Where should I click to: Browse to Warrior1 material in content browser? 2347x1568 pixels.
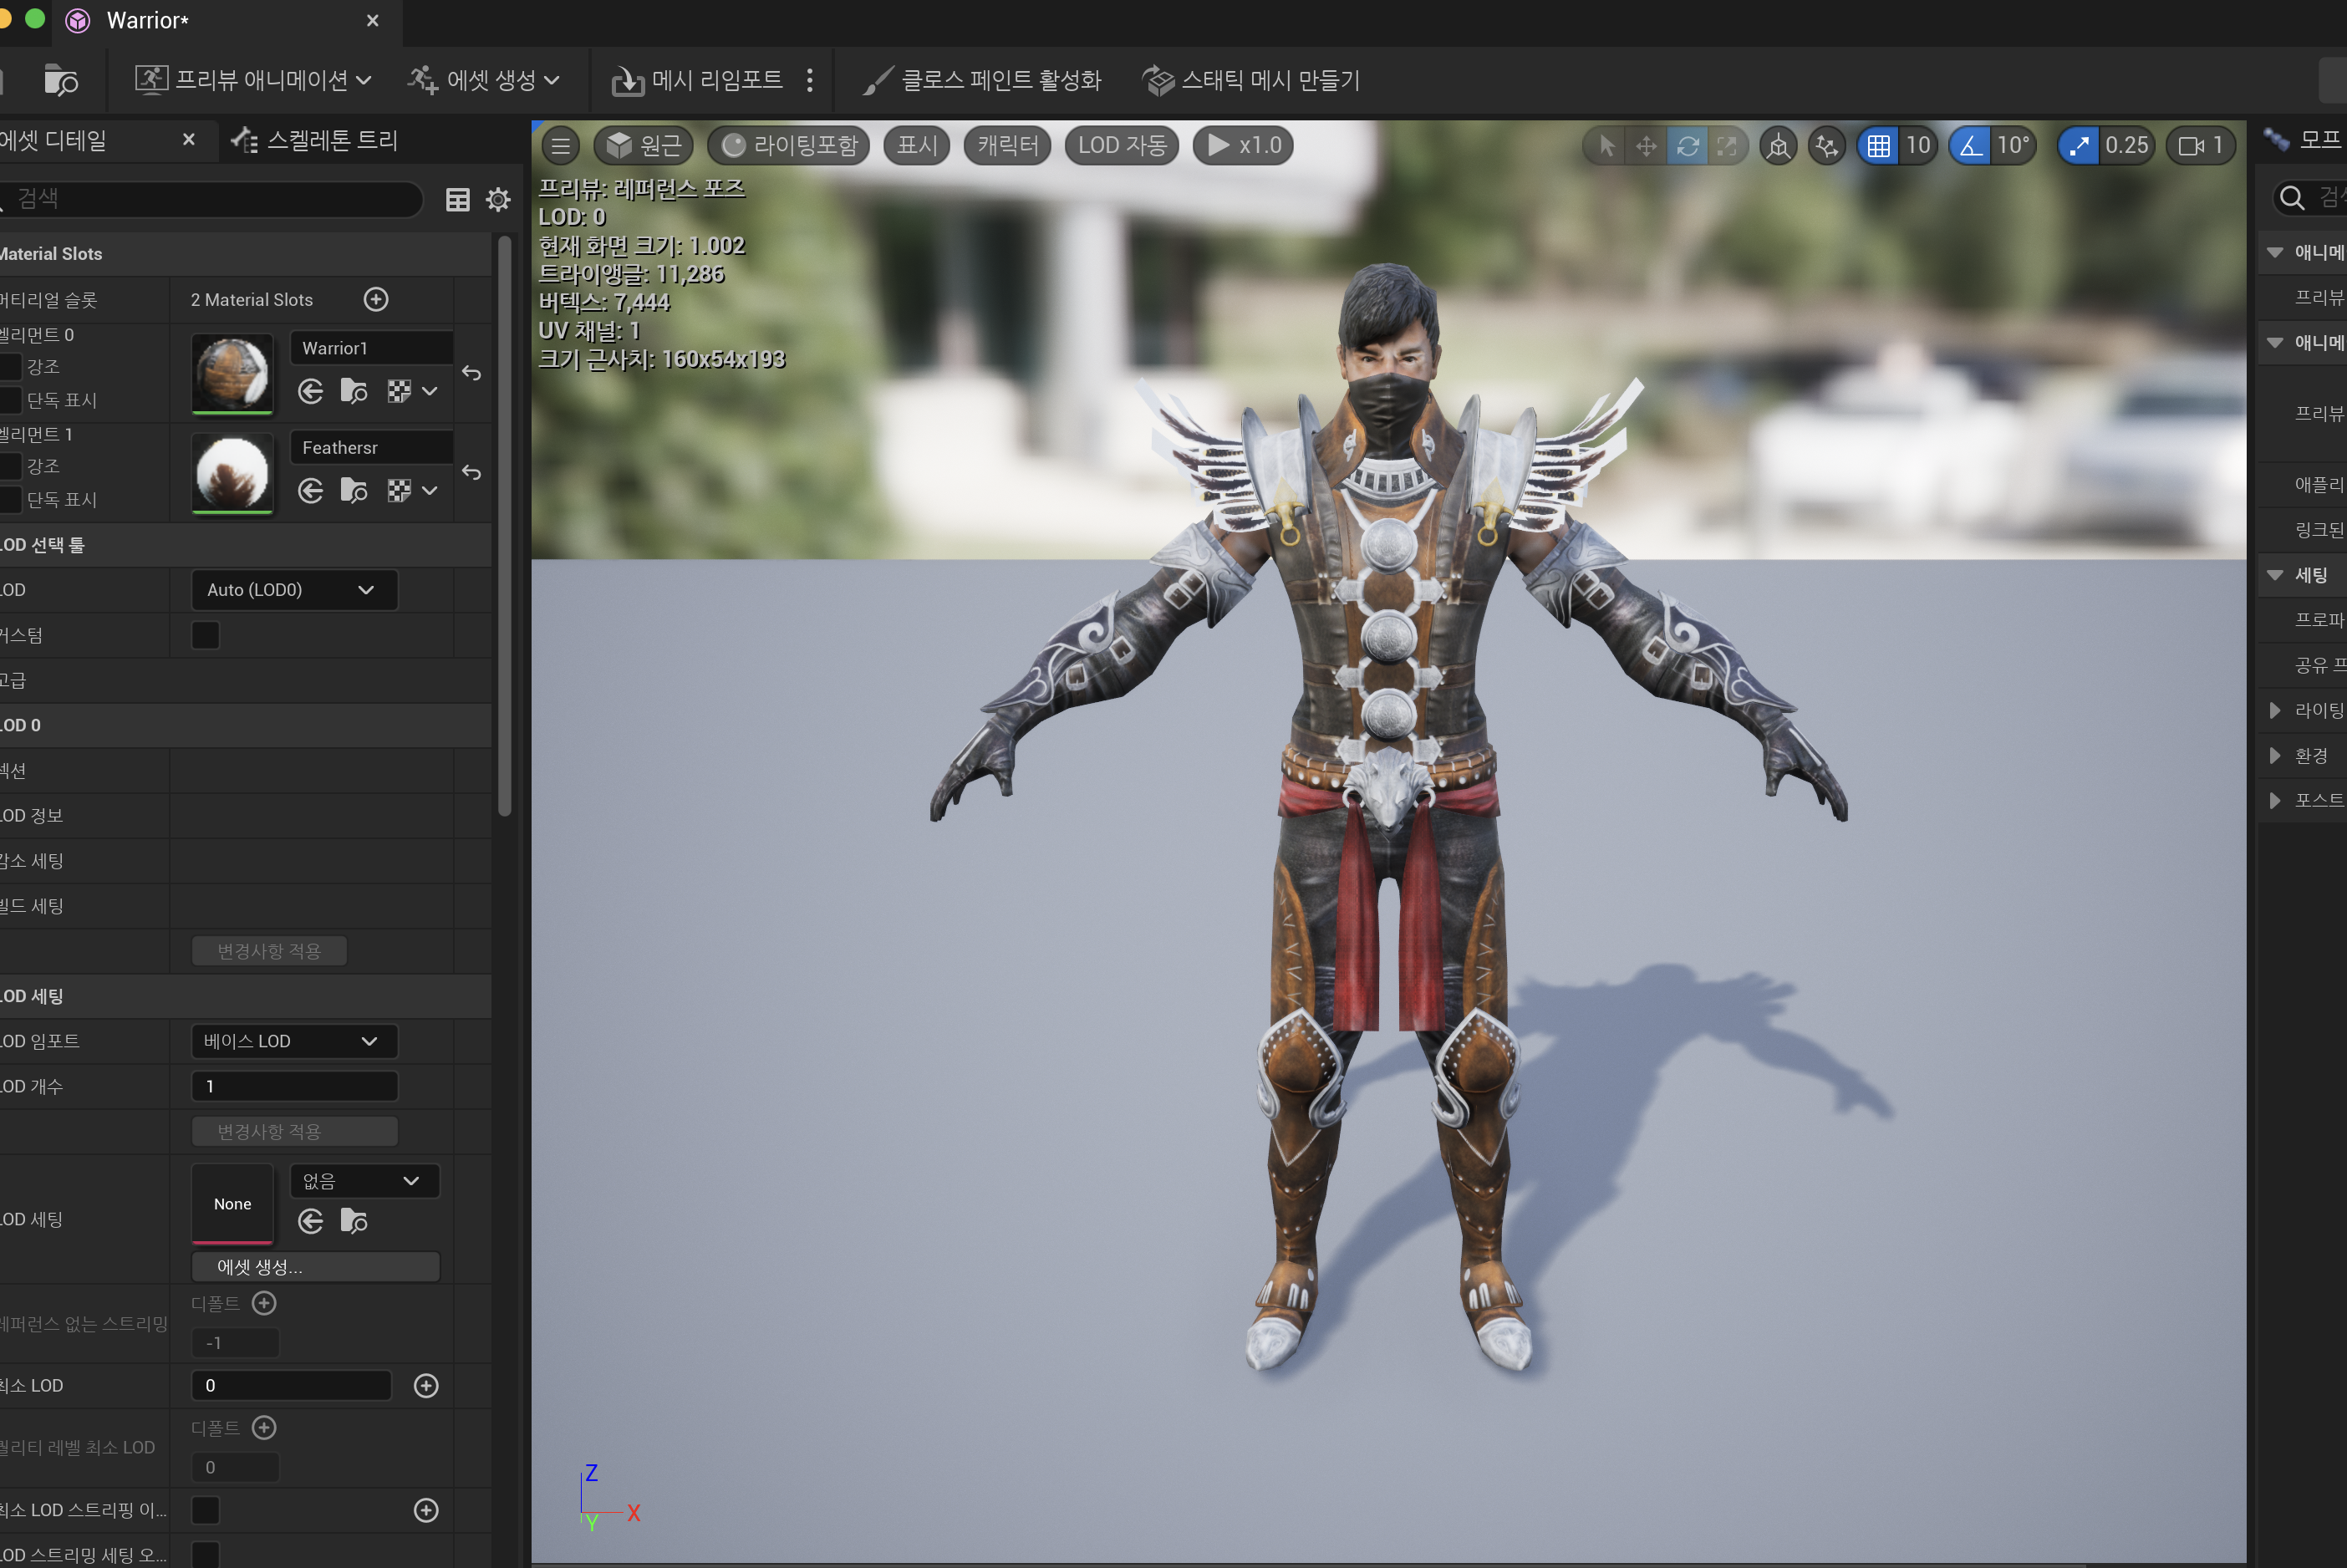click(x=353, y=391)
